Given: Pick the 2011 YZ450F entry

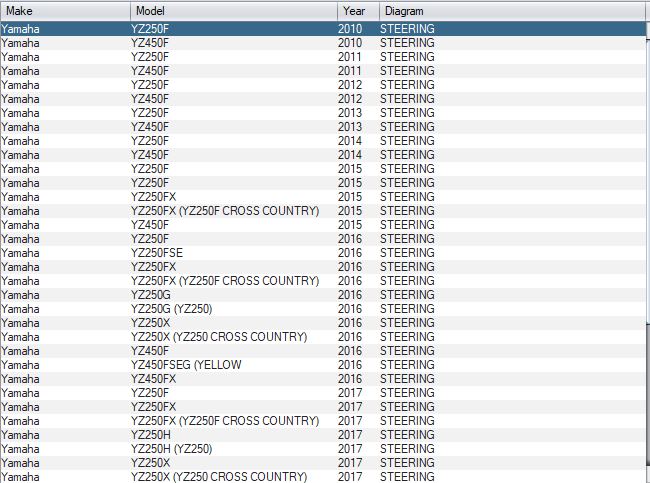Looking at the screenshot, I should 323,71.
